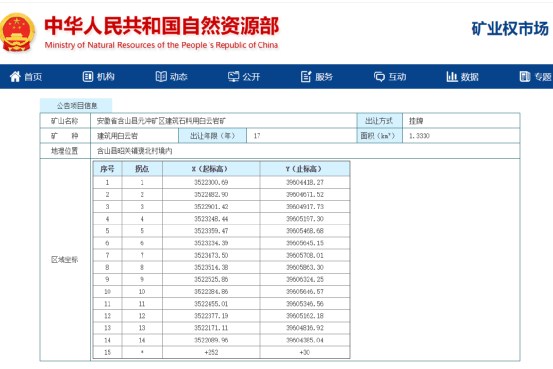Select the 序号 column header
553x369 pixels.
[107, 169]
